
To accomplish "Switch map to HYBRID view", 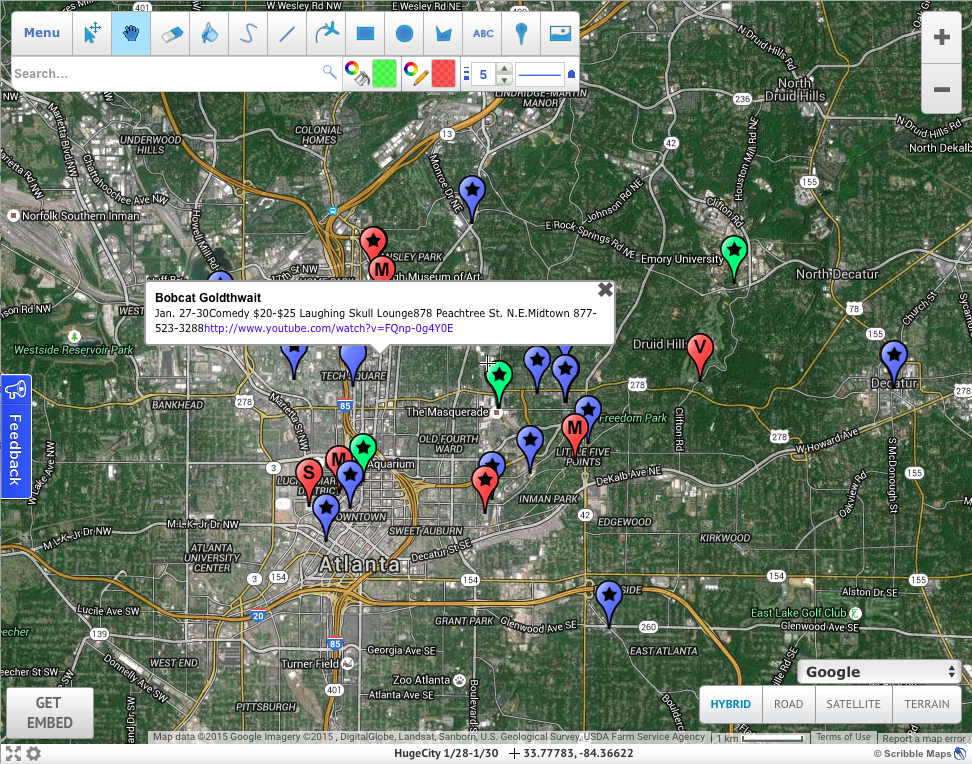I will click(x=730, y=704).
